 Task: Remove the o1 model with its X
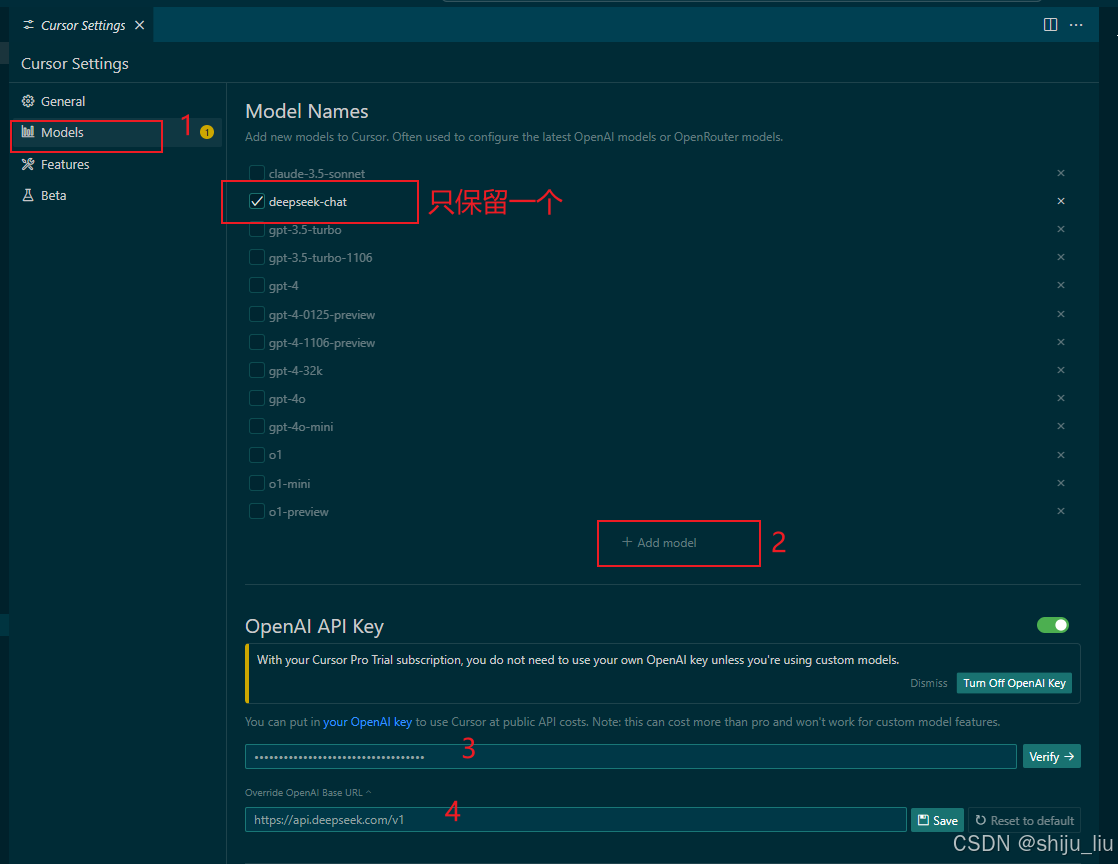[1061, 455]
